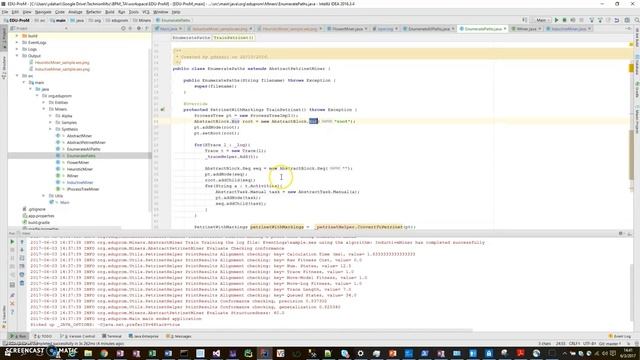640x360 pixels.
Task: Select HeuristicMiner class in tree
Action: [80, 169]
